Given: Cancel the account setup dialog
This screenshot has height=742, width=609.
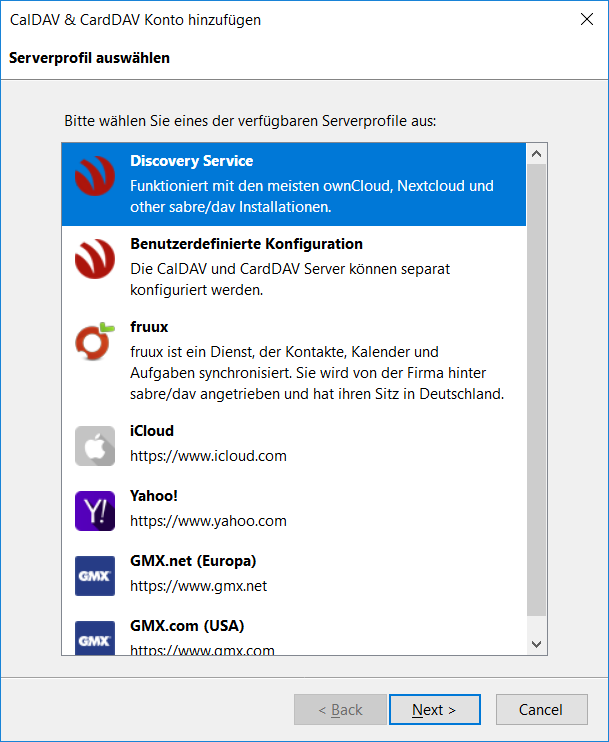Looking at the screenshot, I should (x=541, y=709).
